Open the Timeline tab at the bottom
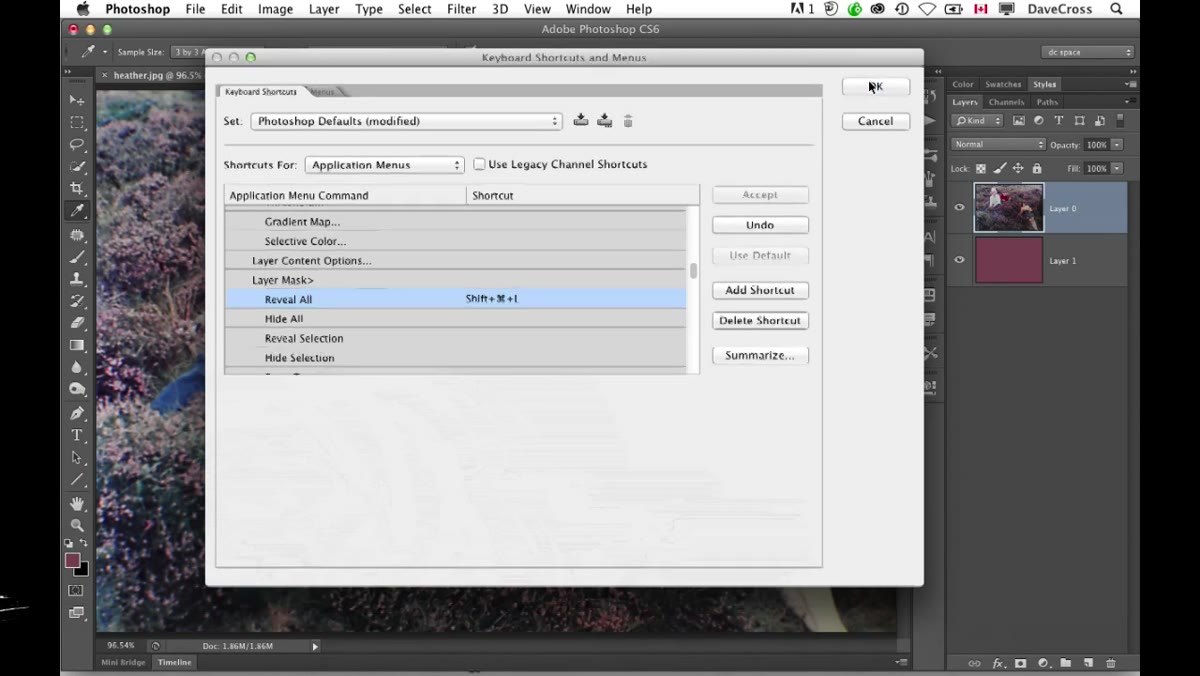 pyautogui.click(x=174, y=662)
